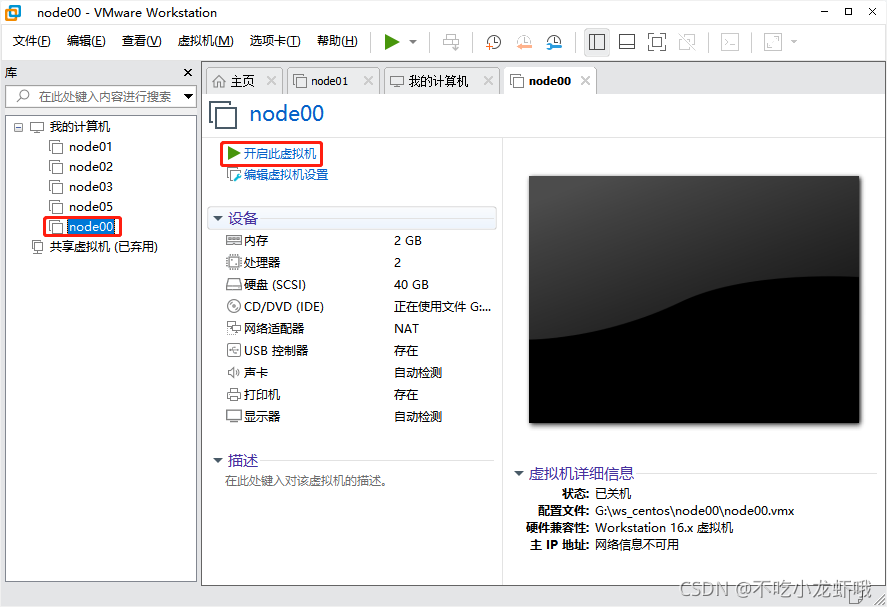
Task: Collapse the 设备 section
Action: pos(218,219)
